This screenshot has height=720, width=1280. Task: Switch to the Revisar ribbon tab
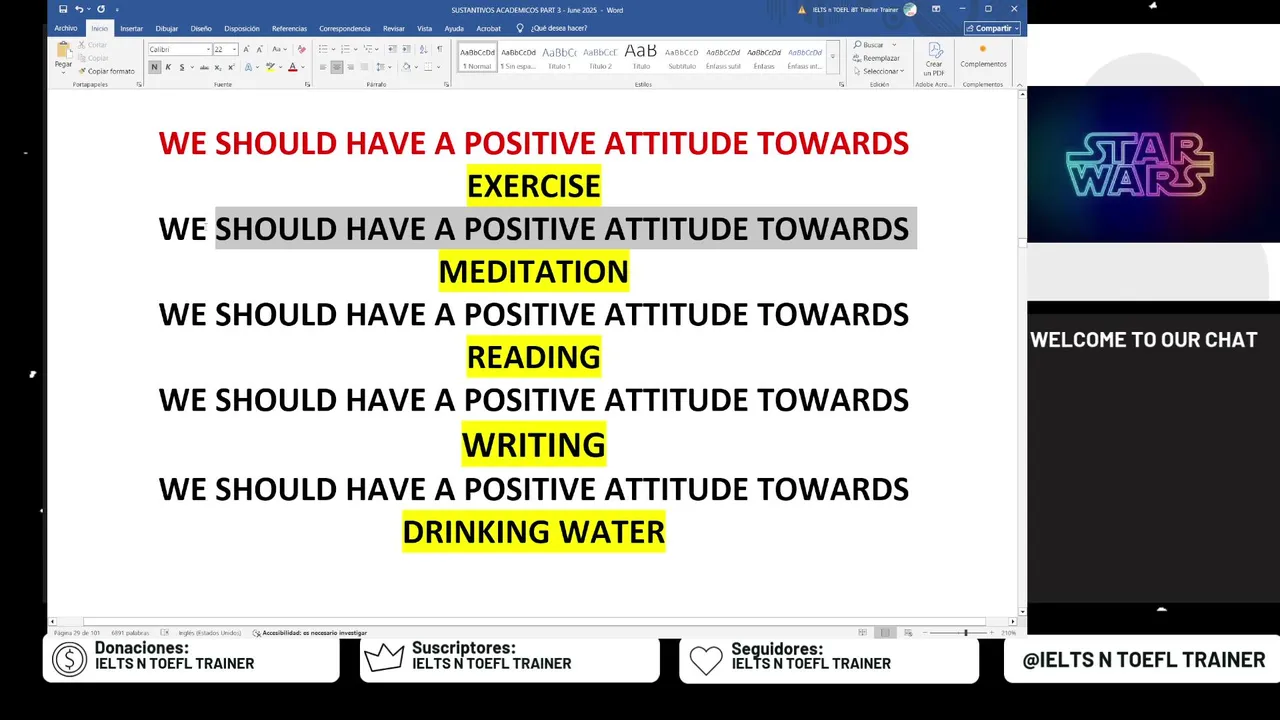pos(394,28)
